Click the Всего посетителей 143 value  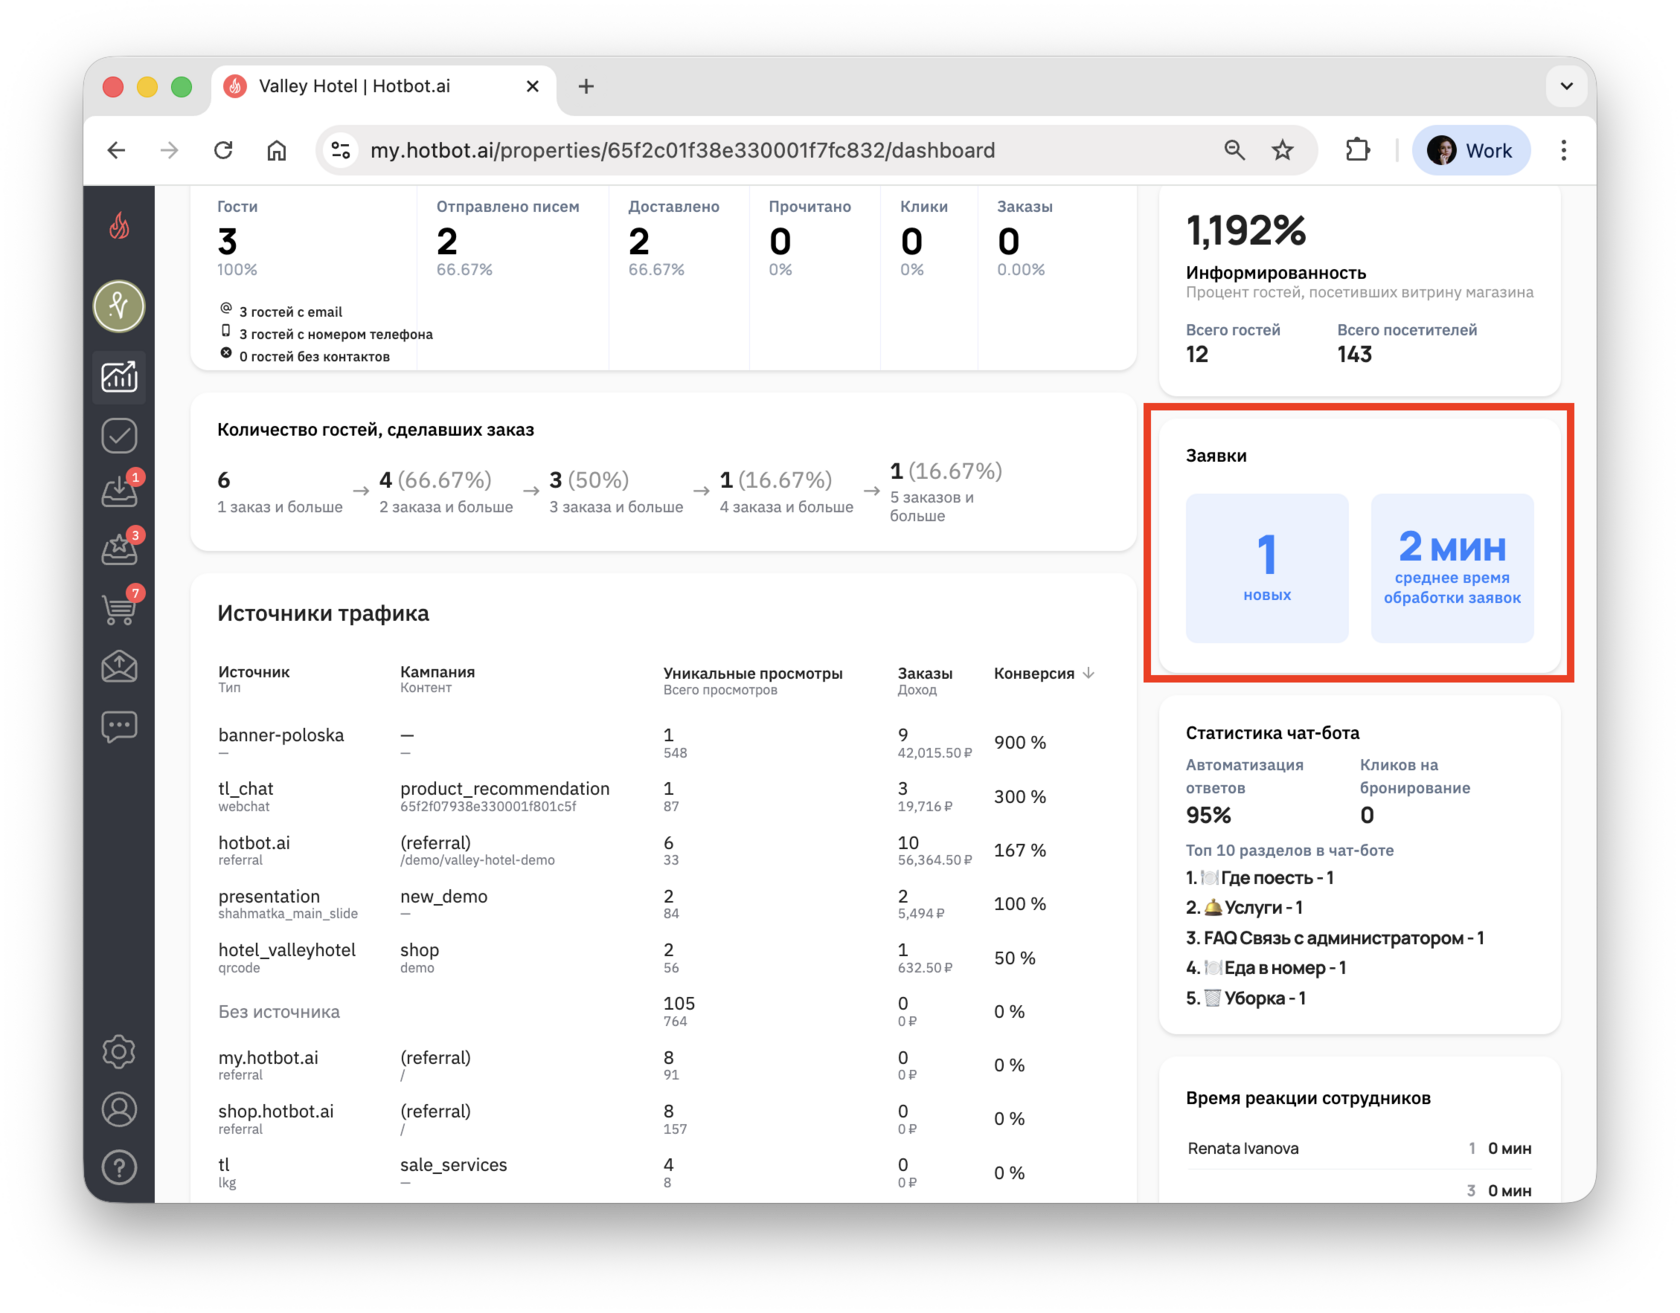(x=1355, y=355)
